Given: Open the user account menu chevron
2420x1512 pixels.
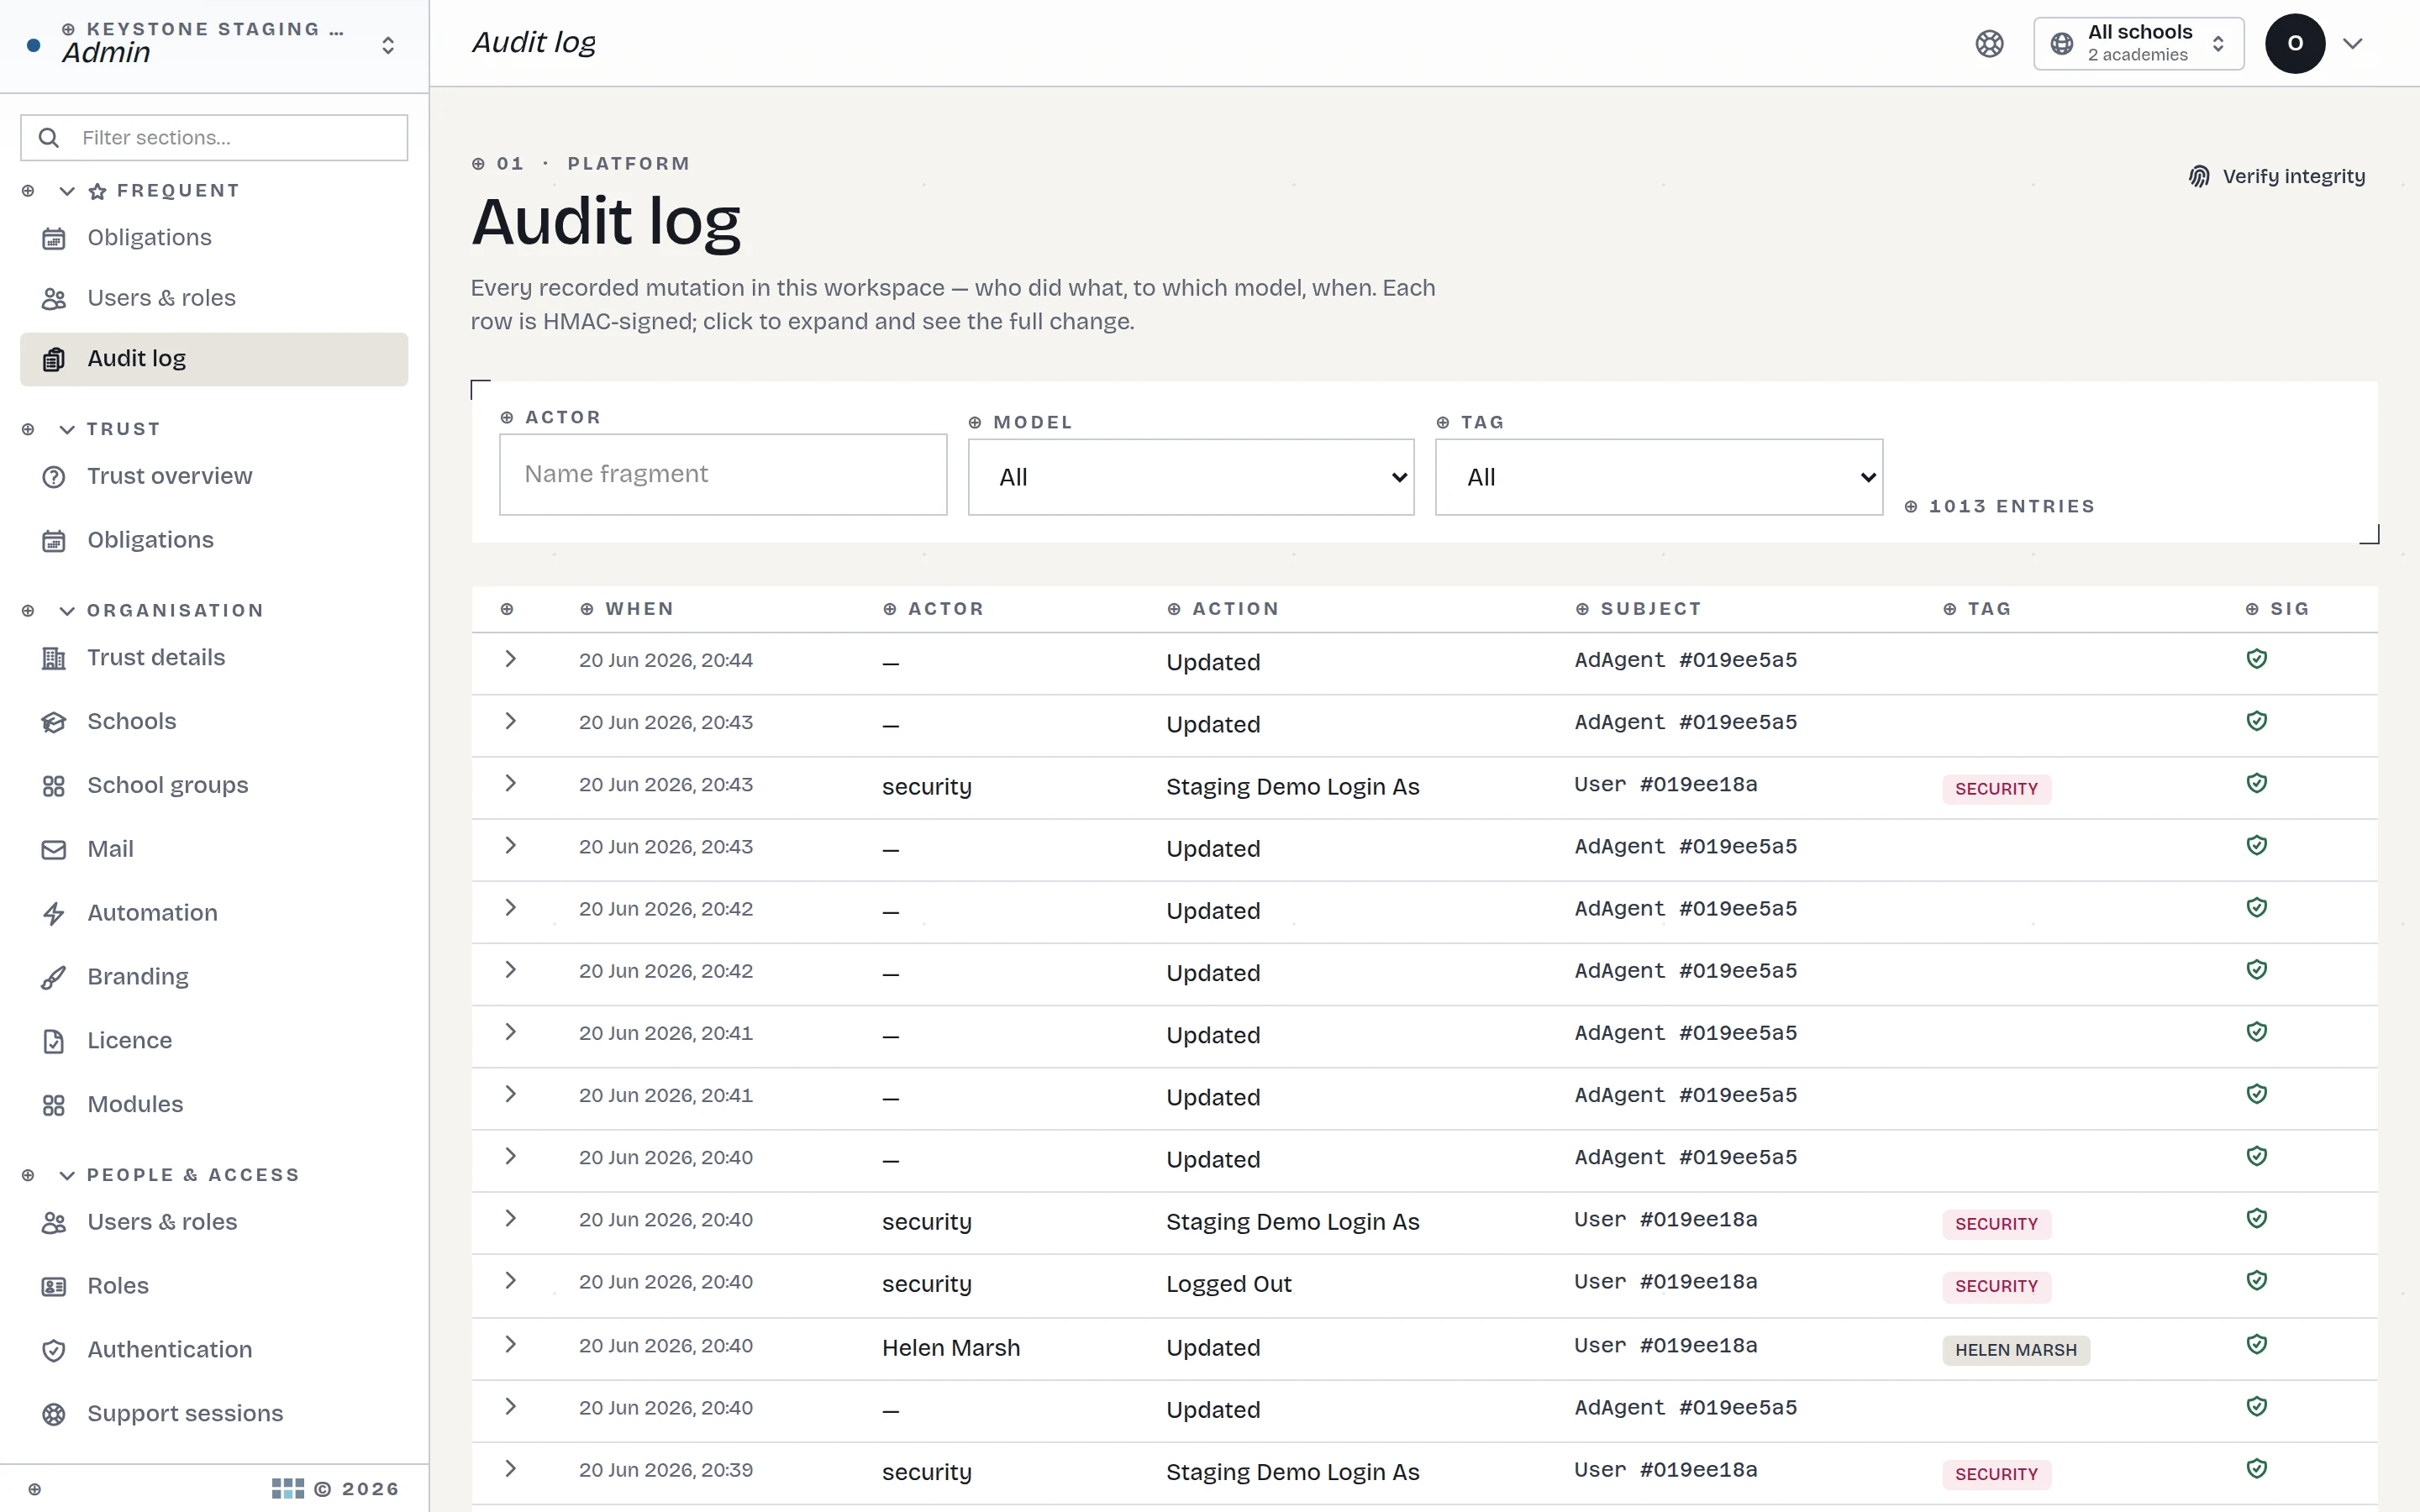Looking at the screenshot, I should tap(2352, 44).
